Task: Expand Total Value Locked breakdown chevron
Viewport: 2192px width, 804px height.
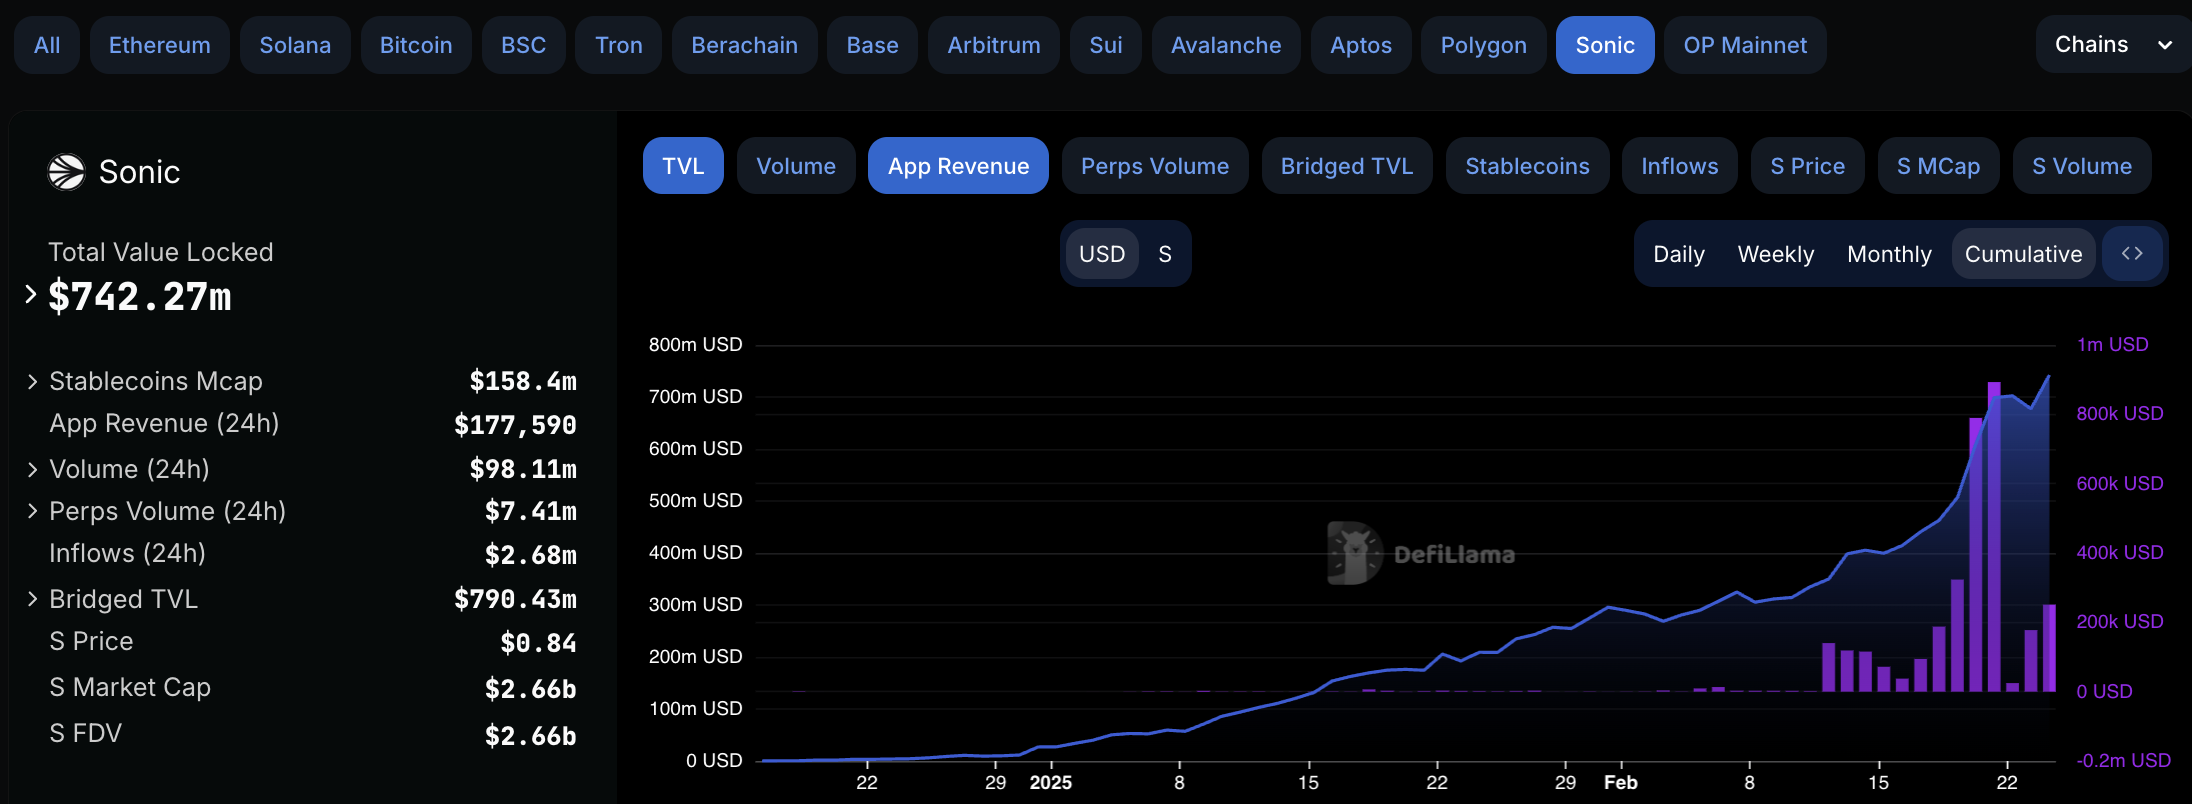Action: point(31,294)
